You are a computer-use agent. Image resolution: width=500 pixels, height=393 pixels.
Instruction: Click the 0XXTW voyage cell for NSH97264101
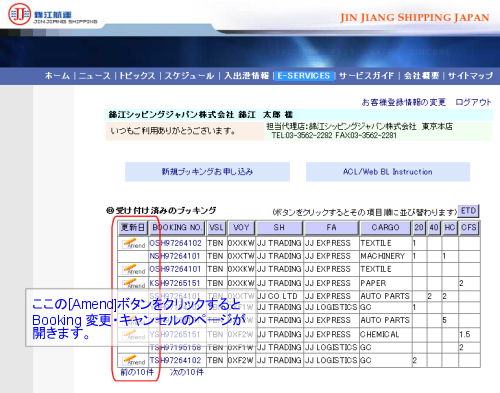(x=241, y=256)
